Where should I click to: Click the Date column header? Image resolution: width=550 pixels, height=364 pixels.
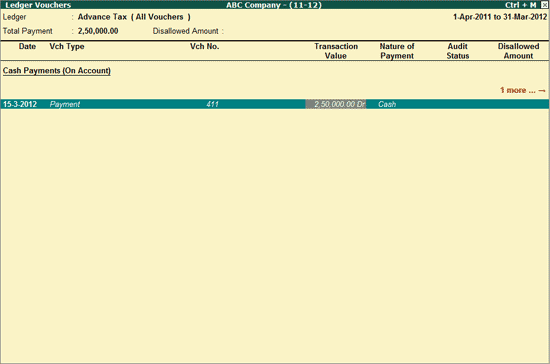point(27,47)
